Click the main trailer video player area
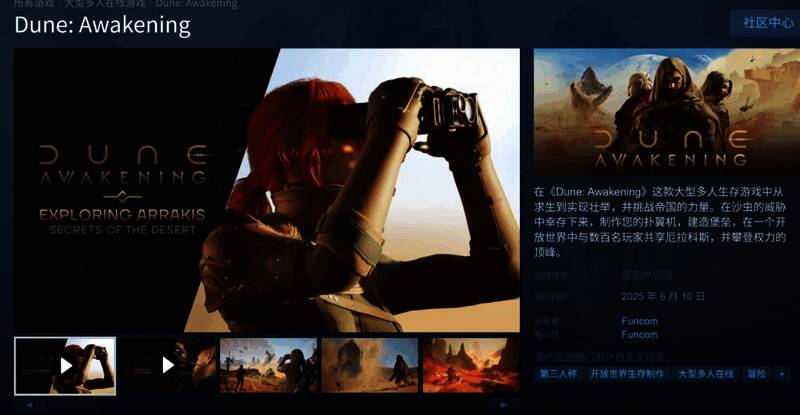This screenshot has width=800, height=415. click(266, 190)
